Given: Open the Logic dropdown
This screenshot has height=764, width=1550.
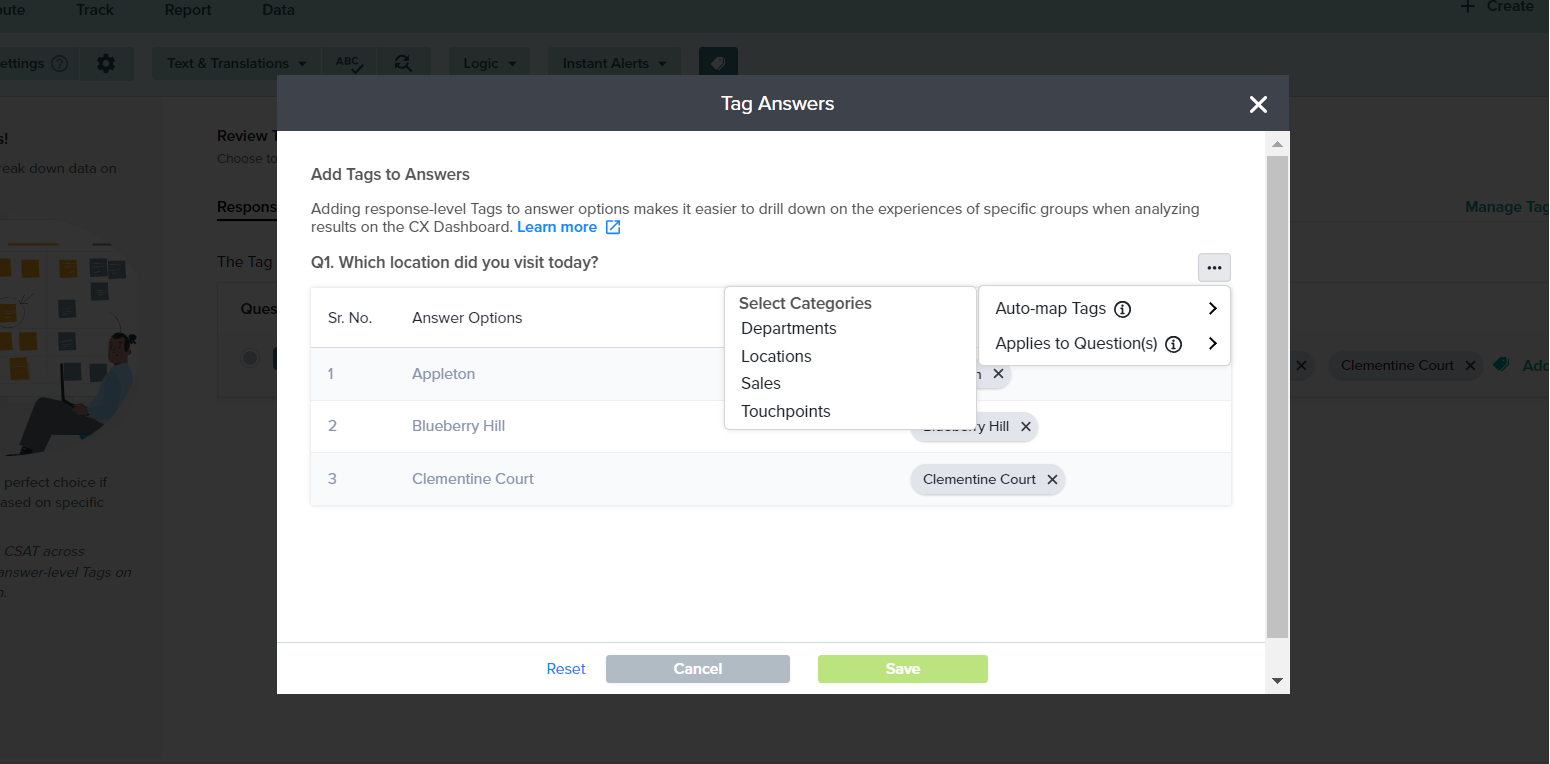Looking at the screenshot, I should tap(489, 63).
